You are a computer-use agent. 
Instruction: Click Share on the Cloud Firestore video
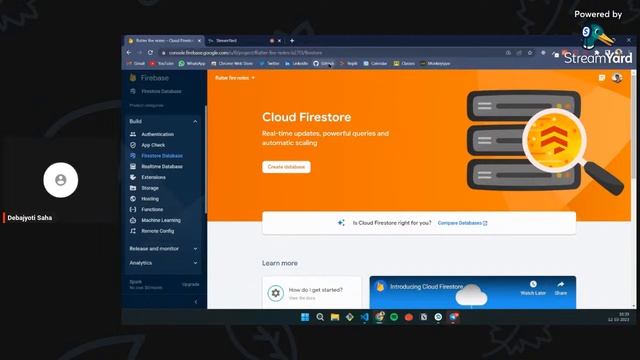tap(560, 288)
